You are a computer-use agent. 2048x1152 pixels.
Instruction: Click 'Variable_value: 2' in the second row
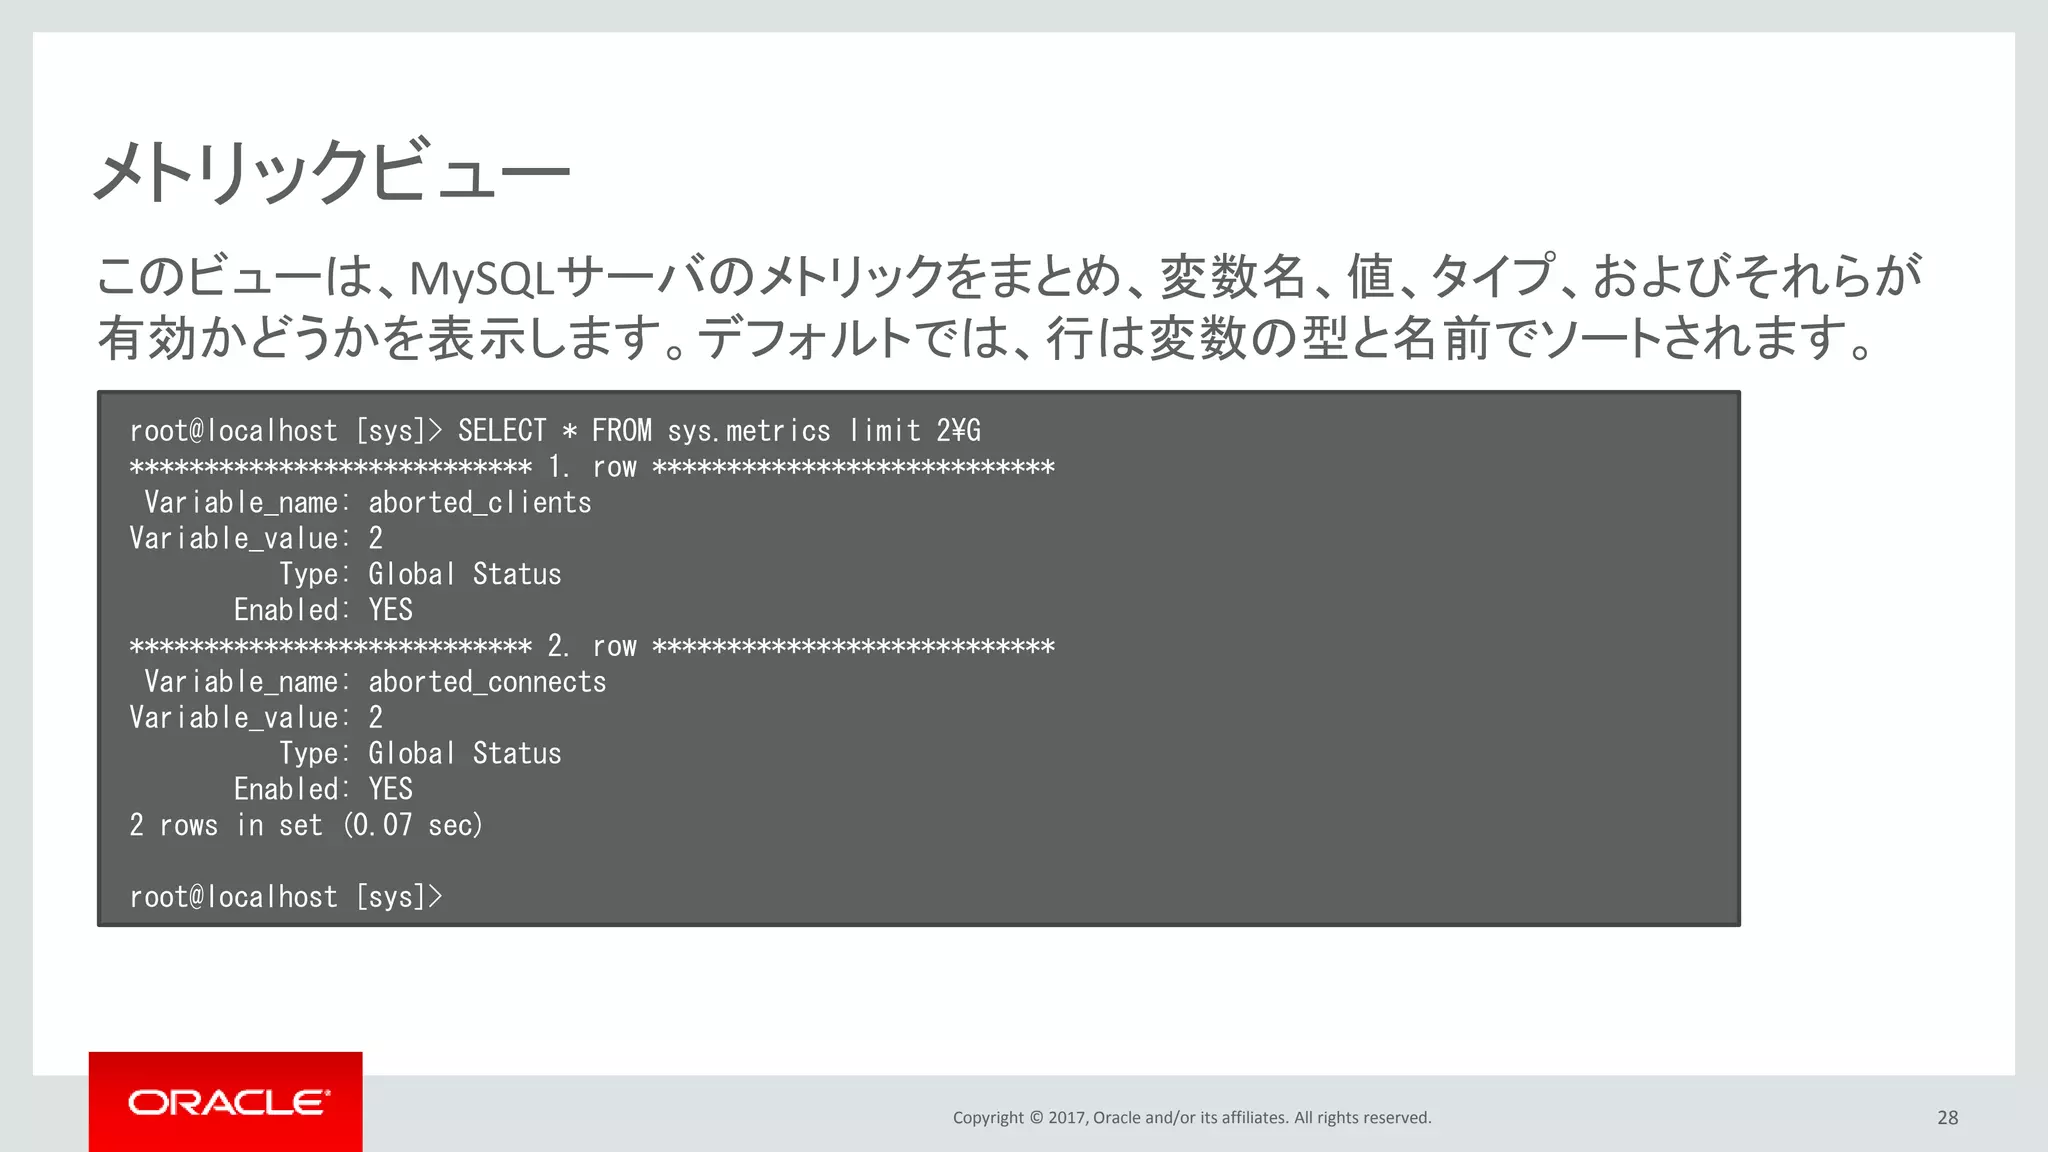(256, 718)
